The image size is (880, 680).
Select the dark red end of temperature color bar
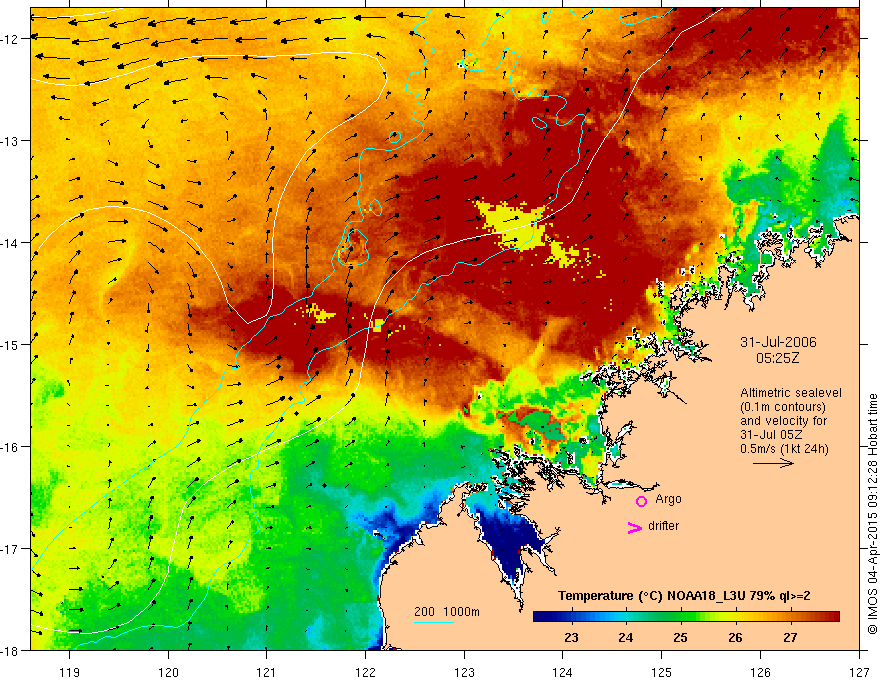point(831,617)
